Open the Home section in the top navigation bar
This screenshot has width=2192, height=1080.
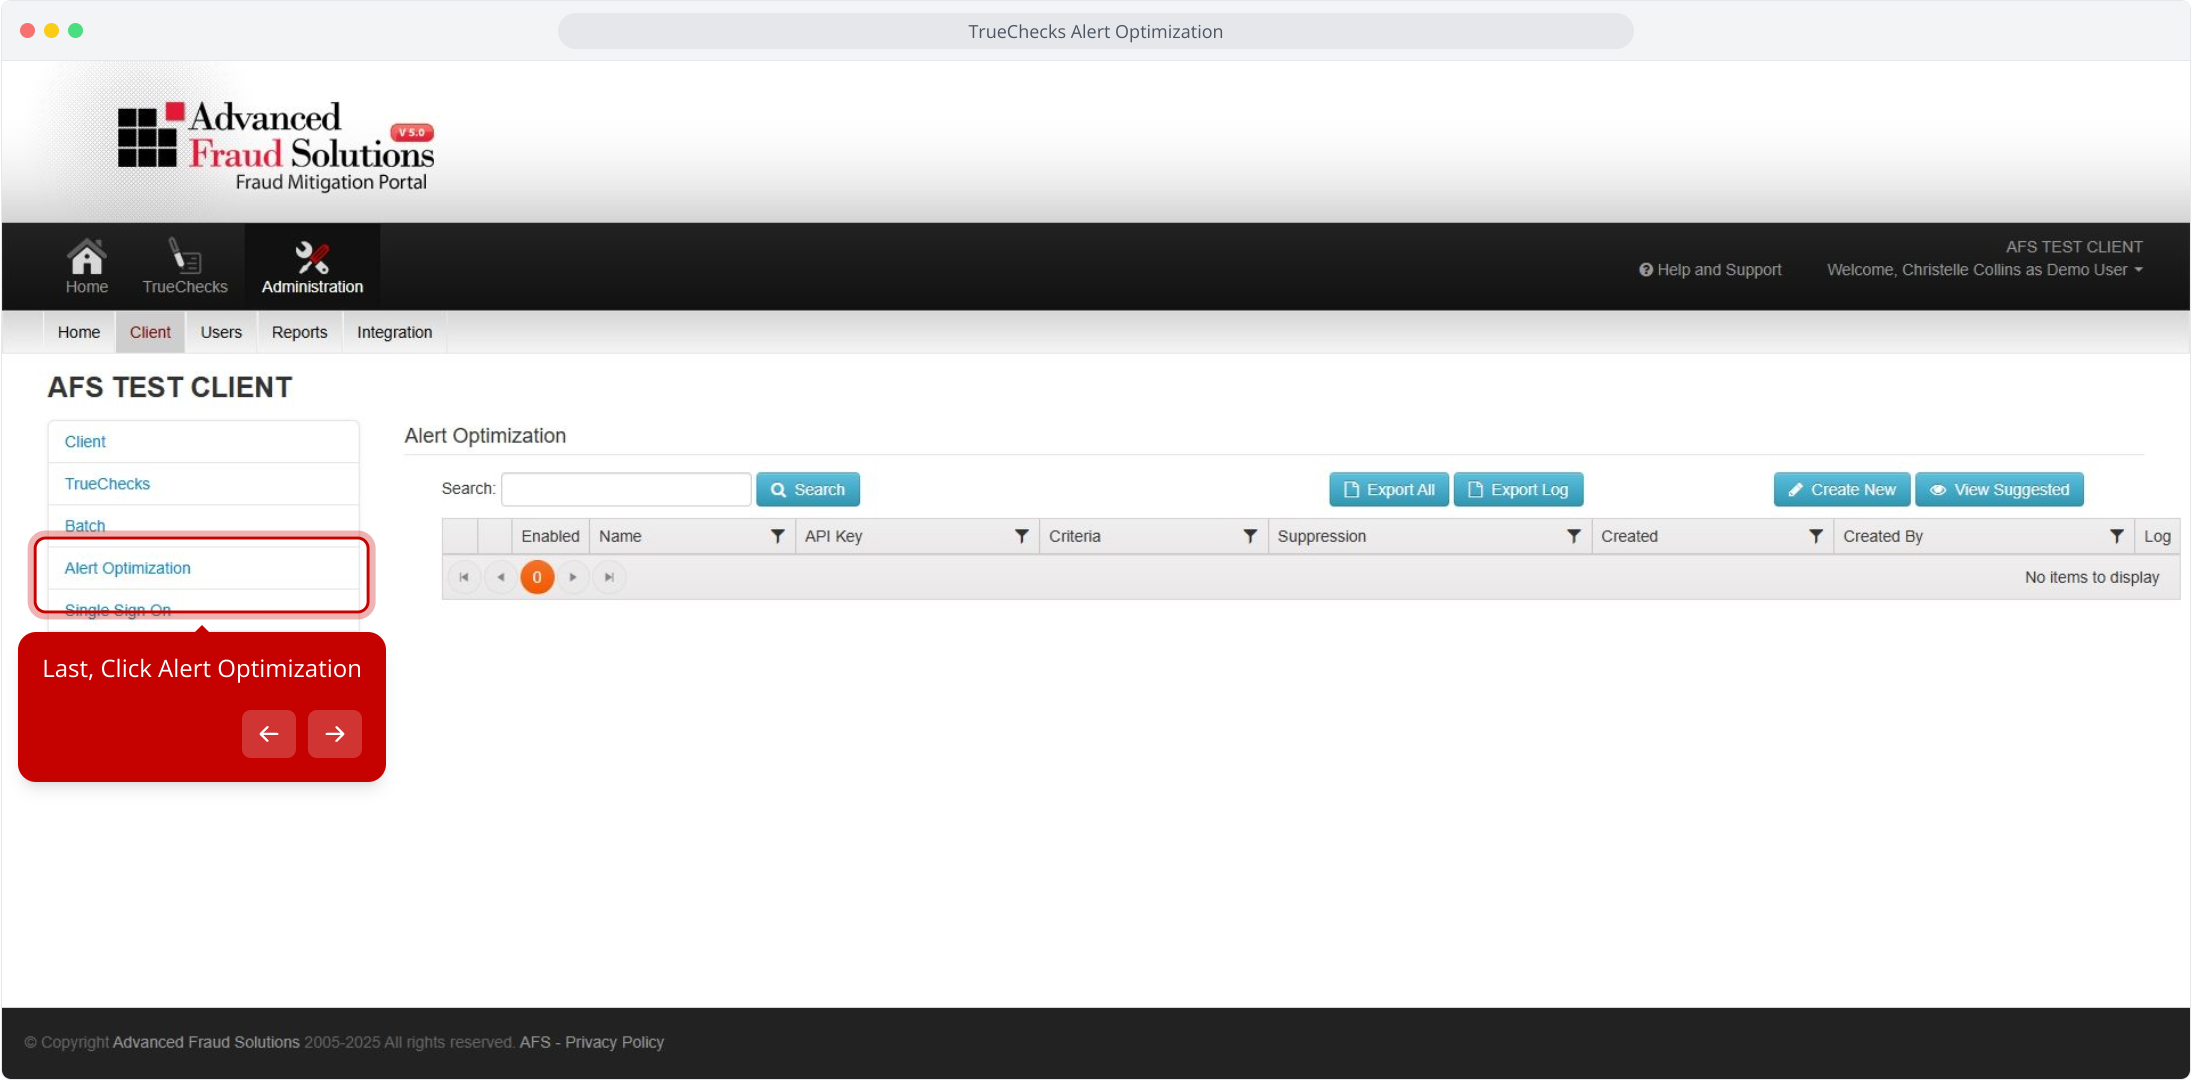click(87, 267)
